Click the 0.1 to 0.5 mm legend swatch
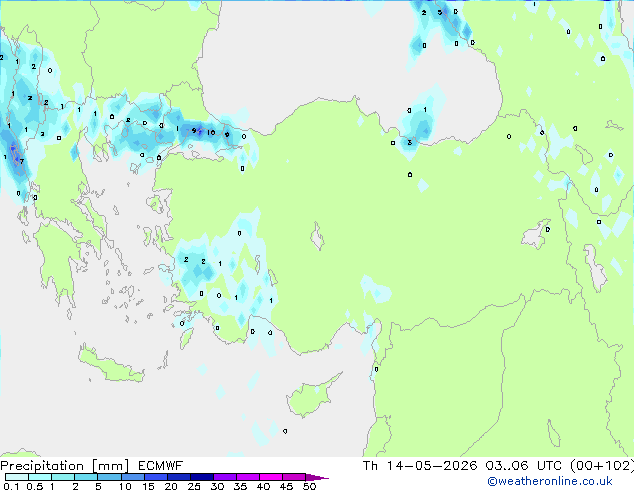 pos(17,477)
